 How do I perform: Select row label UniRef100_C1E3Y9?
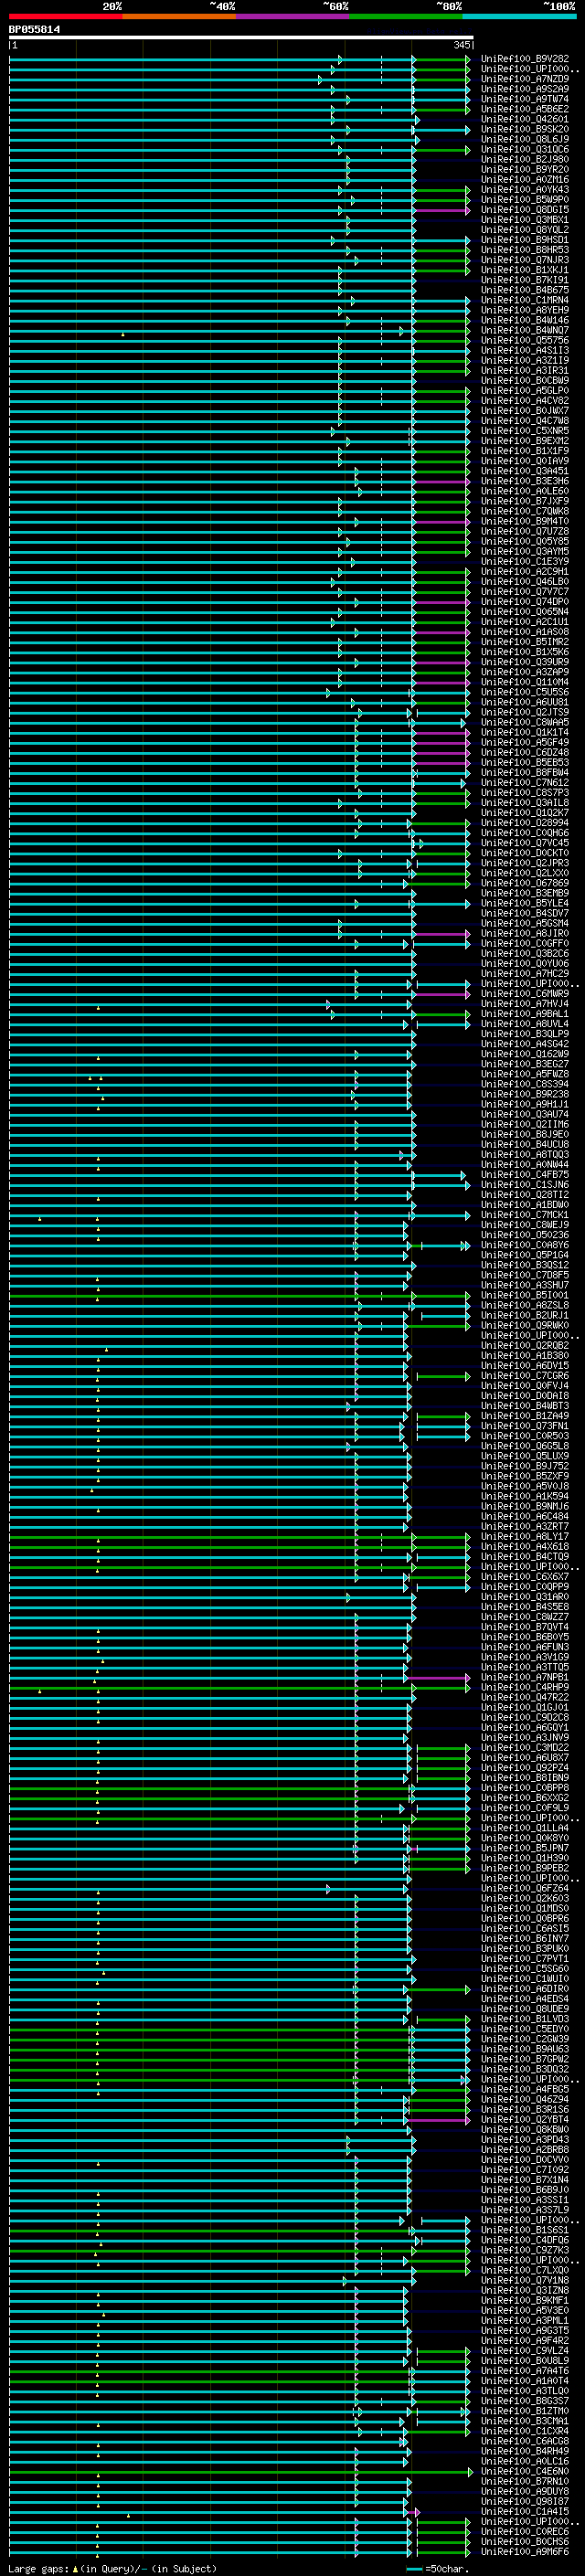click(525, 561)
